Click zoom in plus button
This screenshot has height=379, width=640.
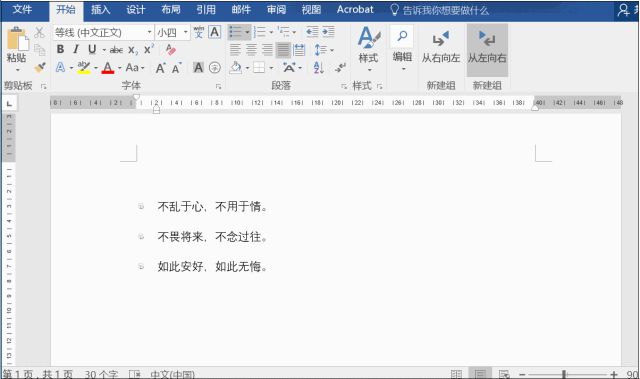coord(613,374)
